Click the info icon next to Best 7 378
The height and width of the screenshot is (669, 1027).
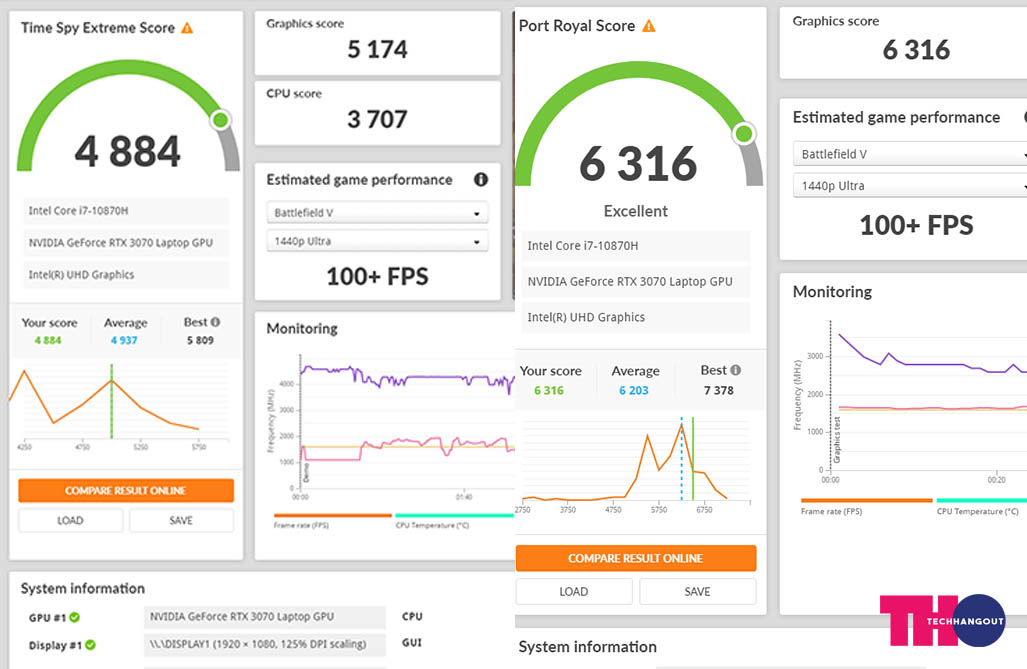point(736,370)
